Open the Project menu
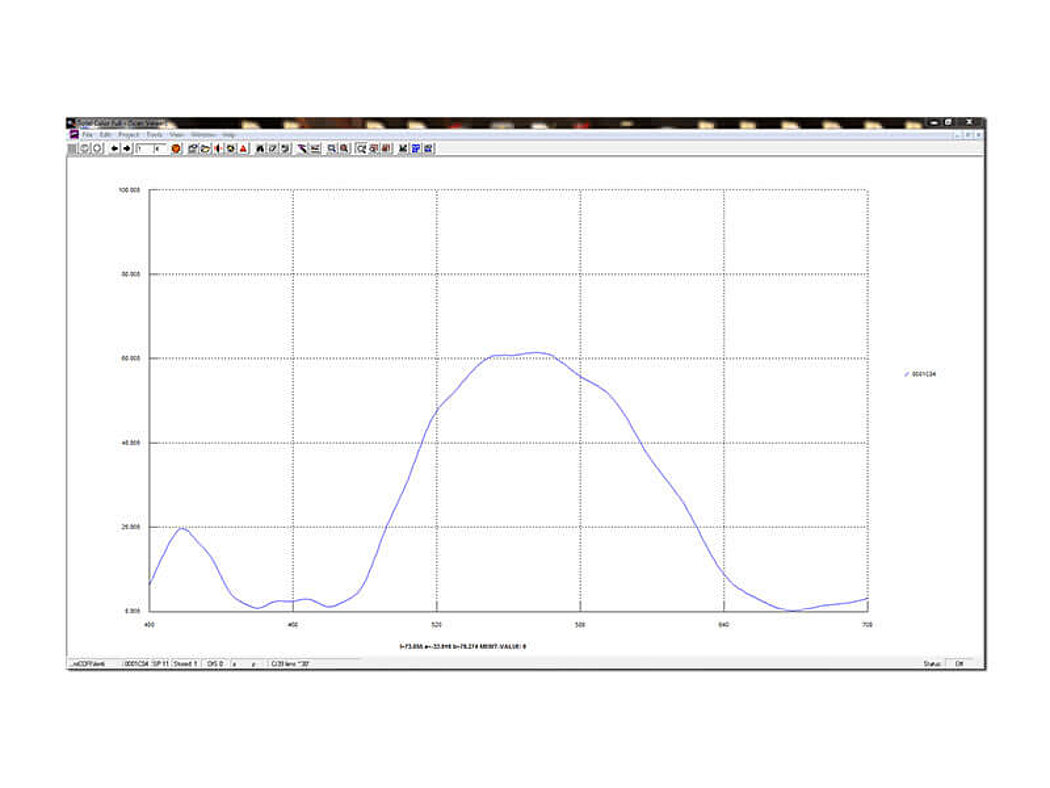 pyautogui.click(x=127, y=133)
